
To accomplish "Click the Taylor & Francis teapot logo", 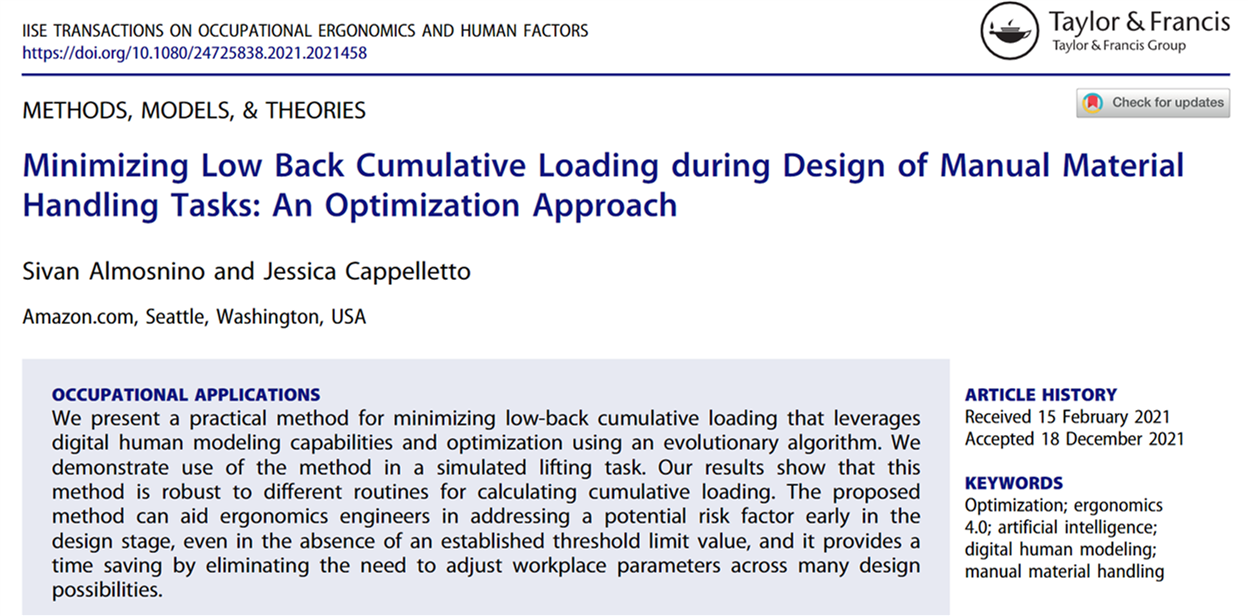I will pyautogui.click(x=1008, y=29).
